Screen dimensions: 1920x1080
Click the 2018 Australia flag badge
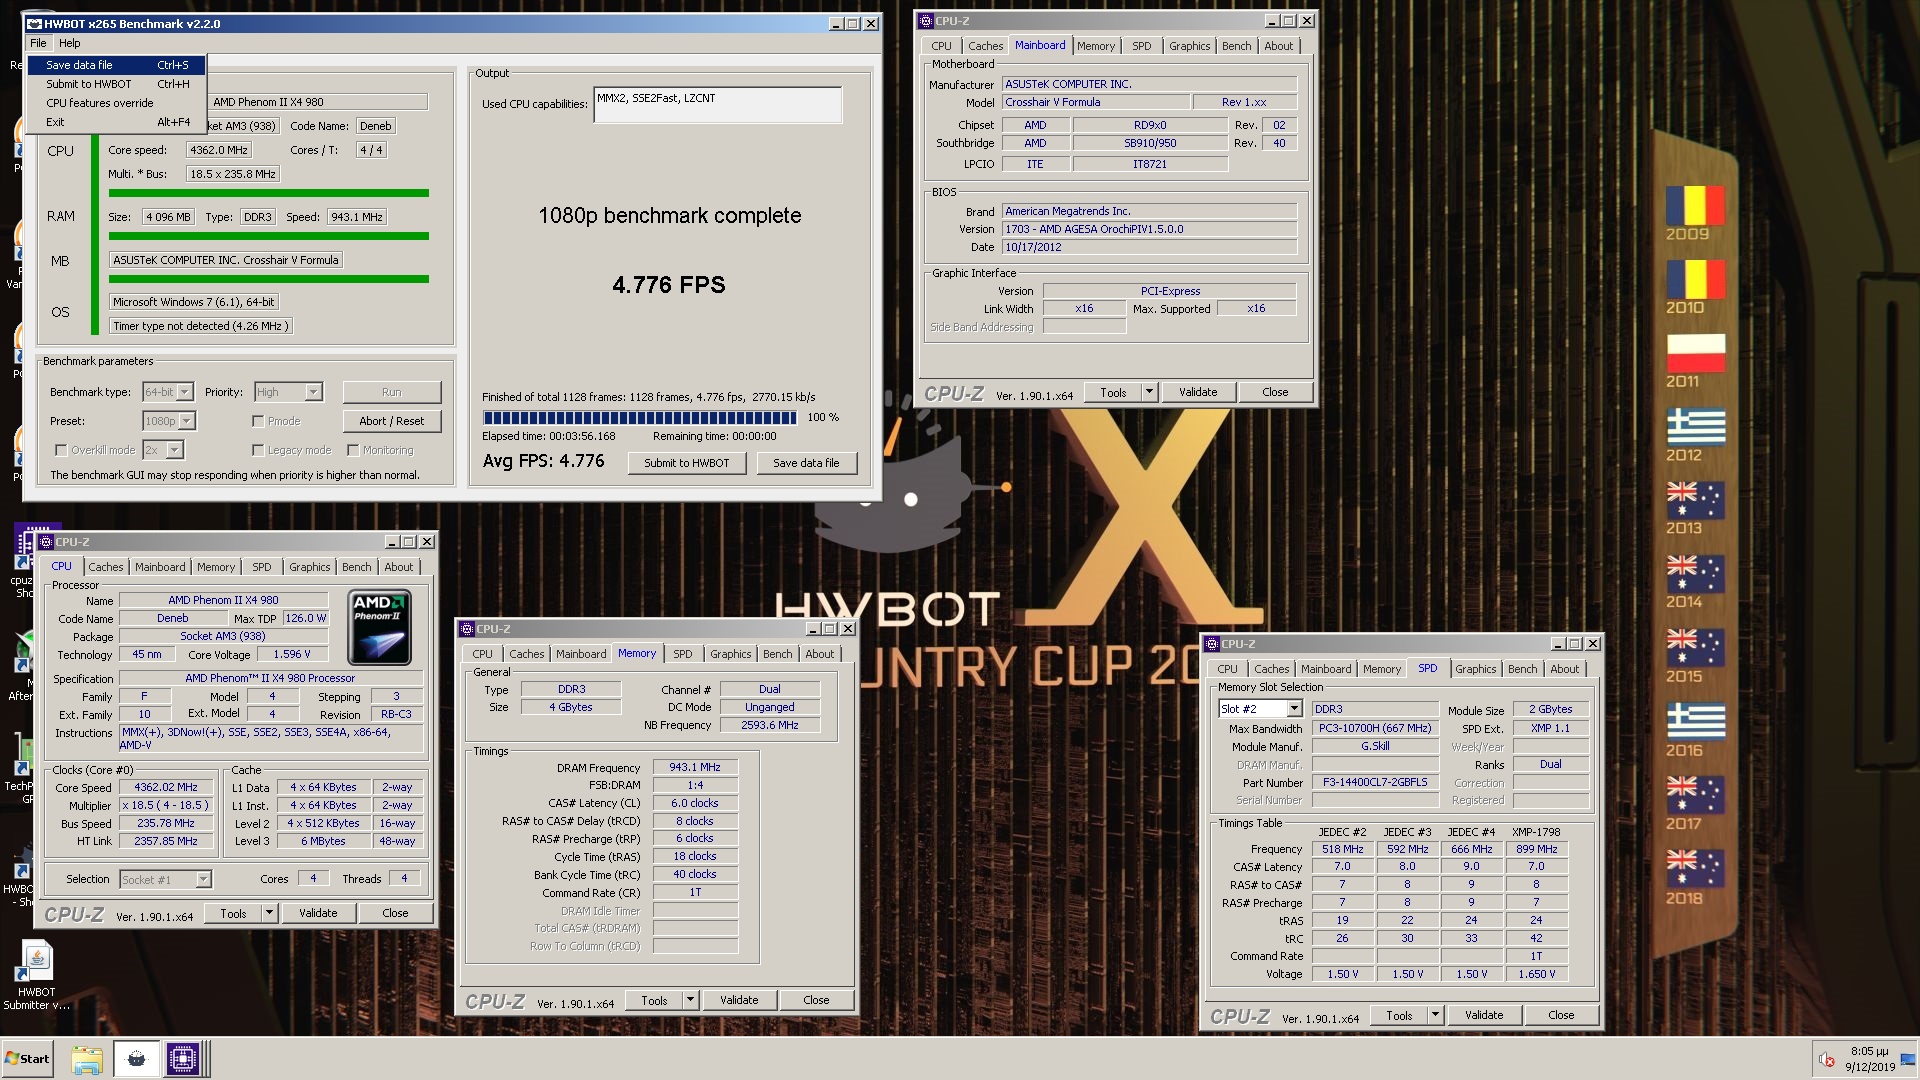tap(1695, 870)
